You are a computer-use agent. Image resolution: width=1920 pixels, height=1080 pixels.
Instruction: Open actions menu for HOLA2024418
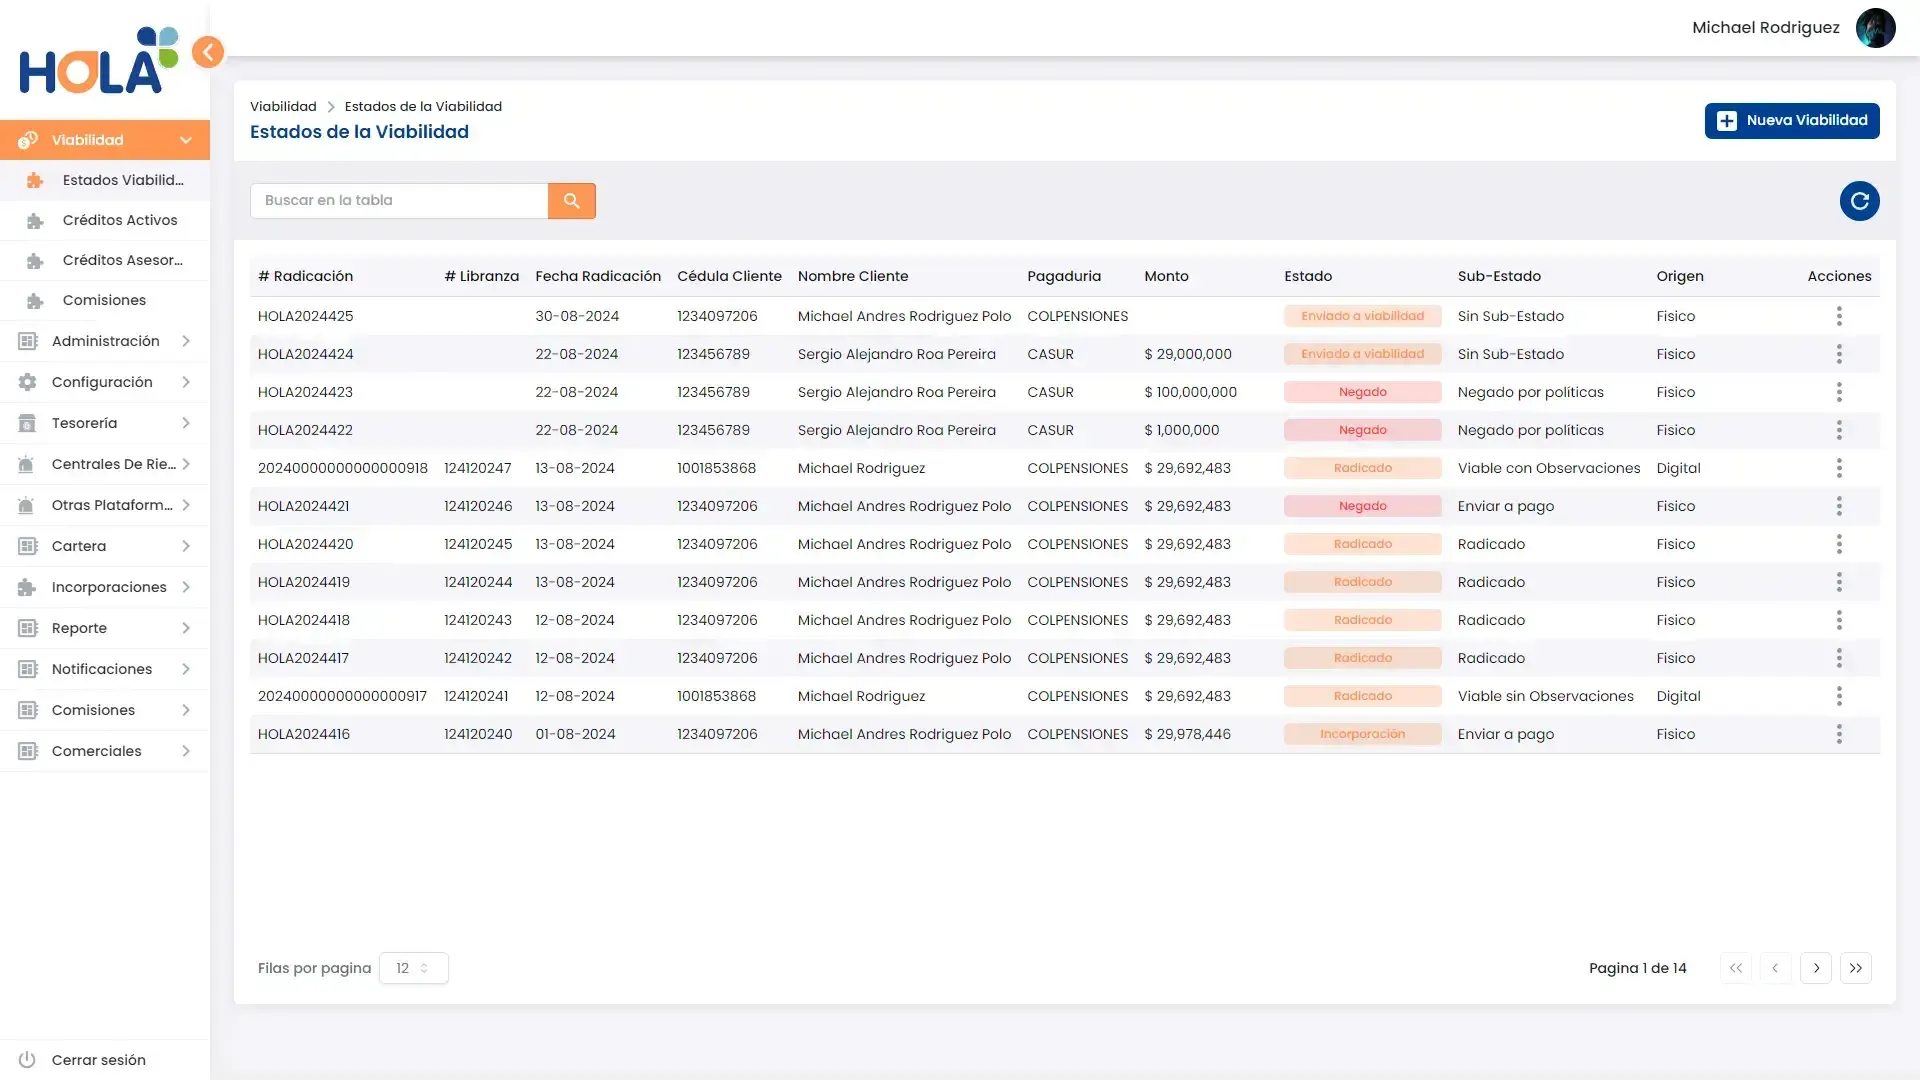coord(1839,620)
